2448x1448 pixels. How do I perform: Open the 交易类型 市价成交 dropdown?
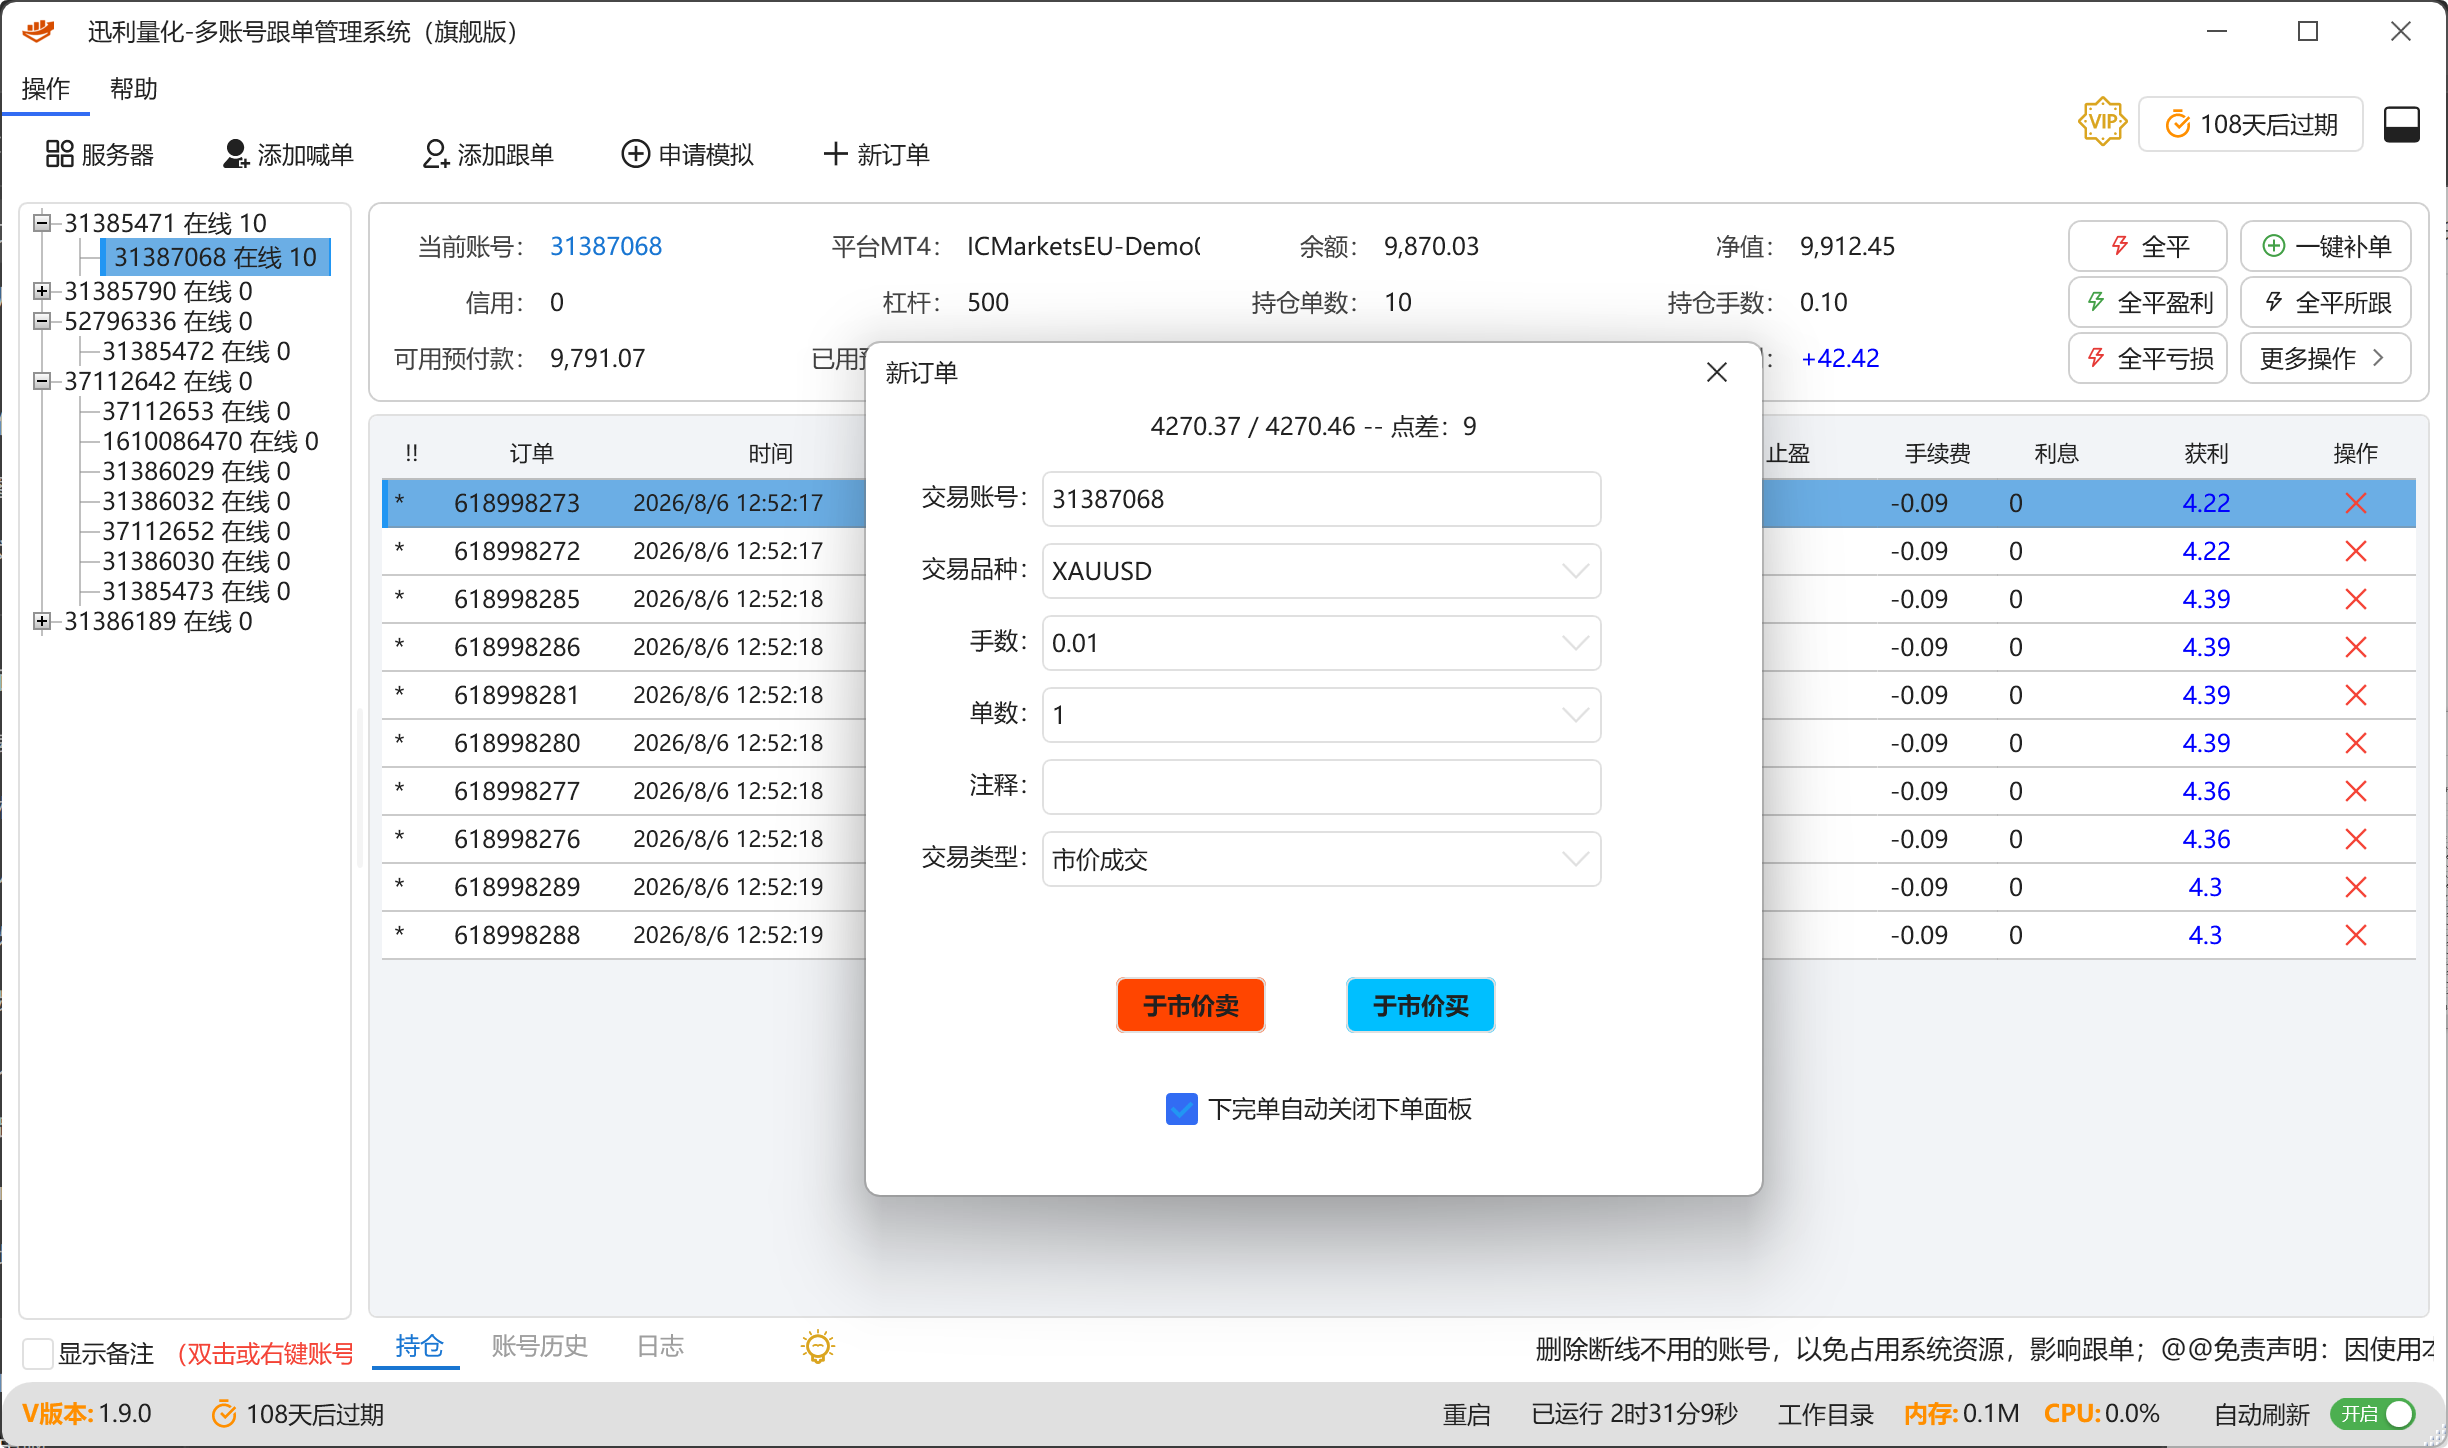click(1321, 859)
